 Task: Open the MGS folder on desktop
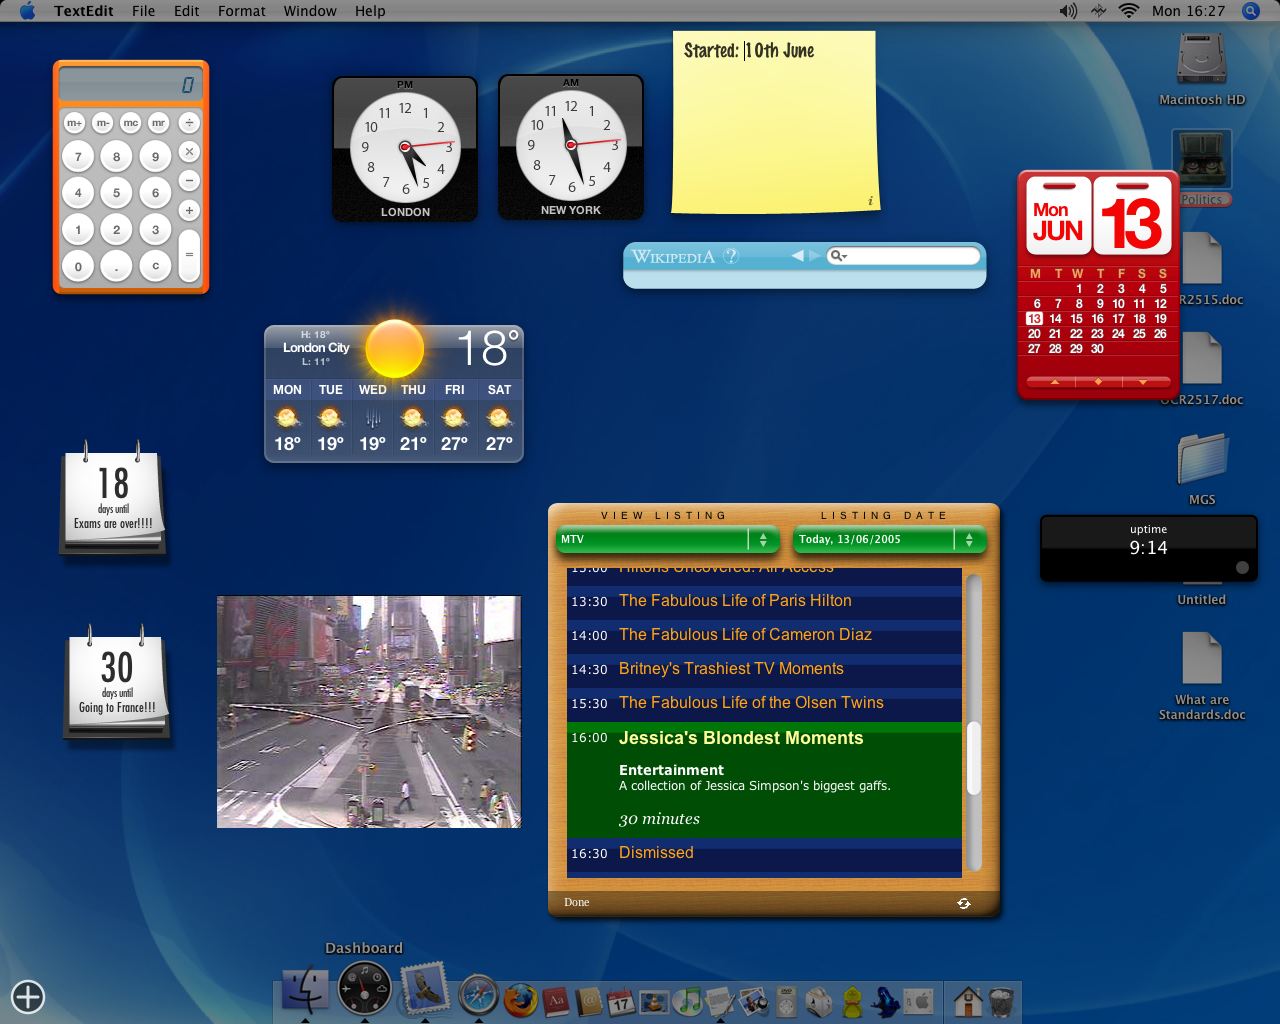(x=1201, y=459)
